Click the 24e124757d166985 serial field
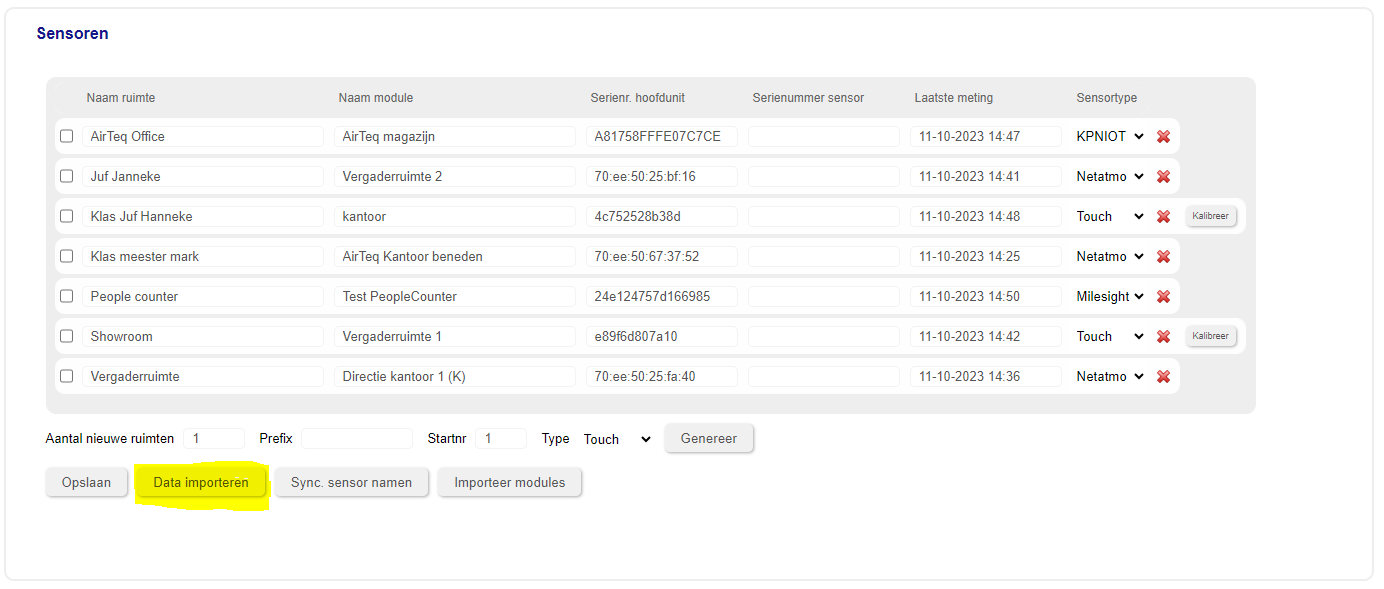 point(662,296)
